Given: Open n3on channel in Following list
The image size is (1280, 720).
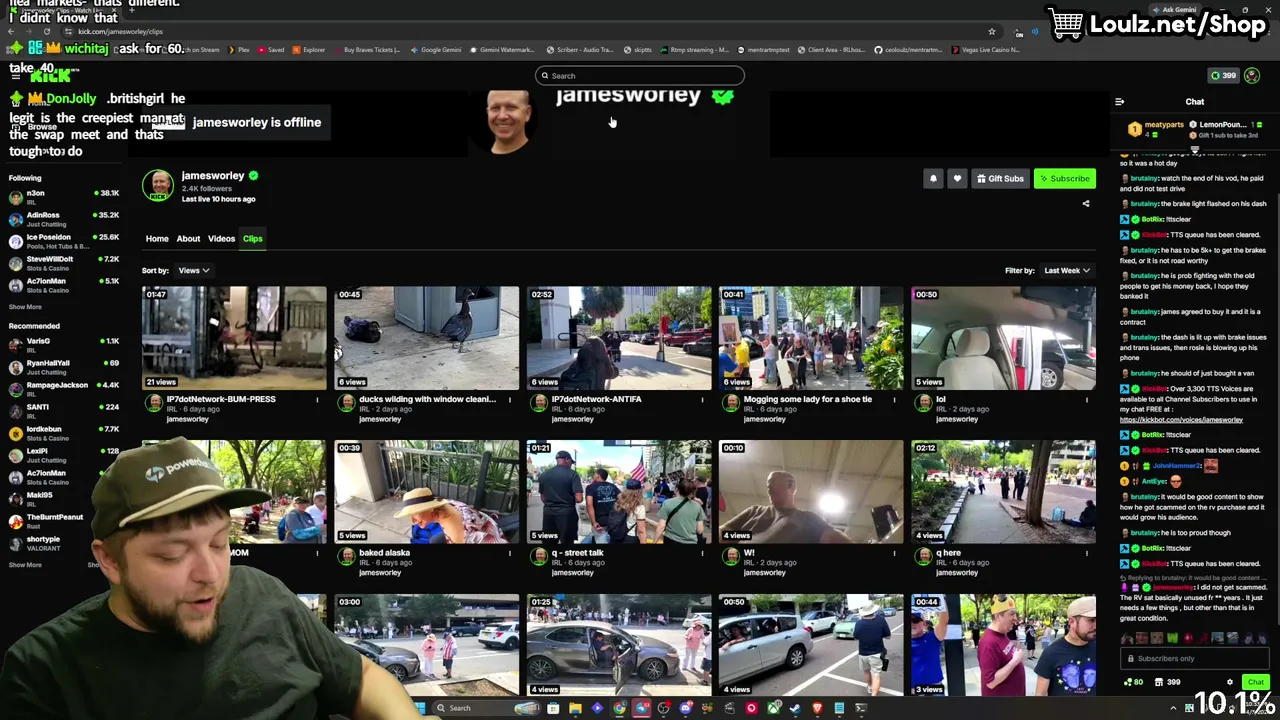Looking at the screenshot, I should [63, 197].
